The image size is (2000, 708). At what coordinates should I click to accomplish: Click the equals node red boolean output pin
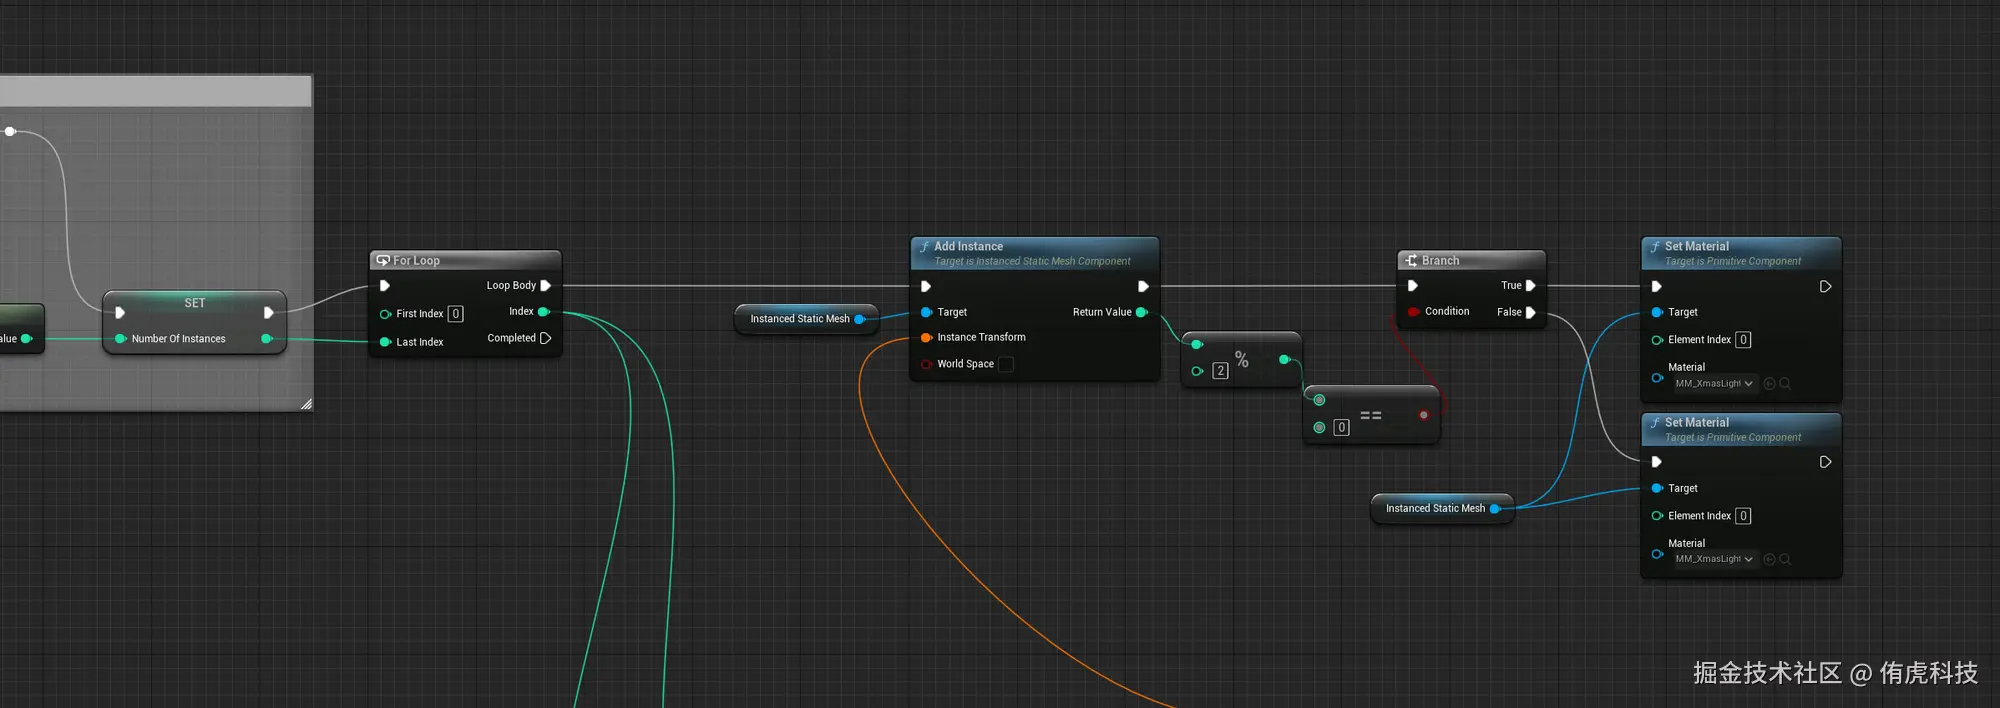pyautogui.click(x=1423, y=415)
